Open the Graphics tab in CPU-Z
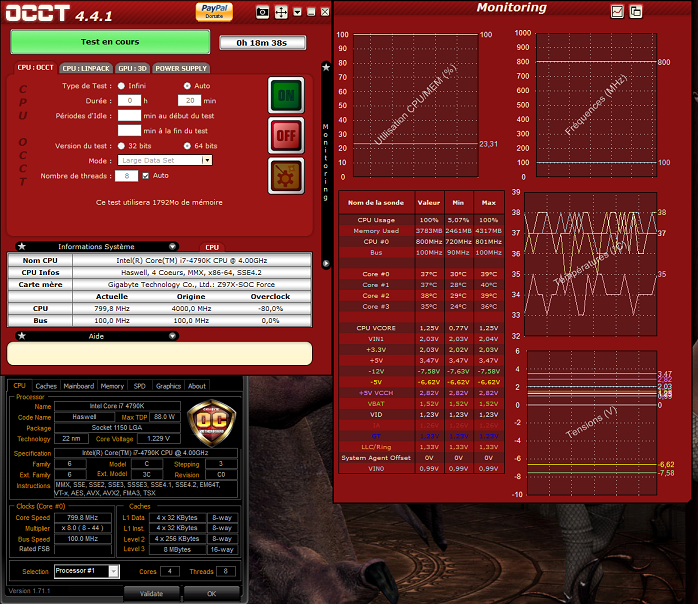The image size is (698, 604). [168, 386]
